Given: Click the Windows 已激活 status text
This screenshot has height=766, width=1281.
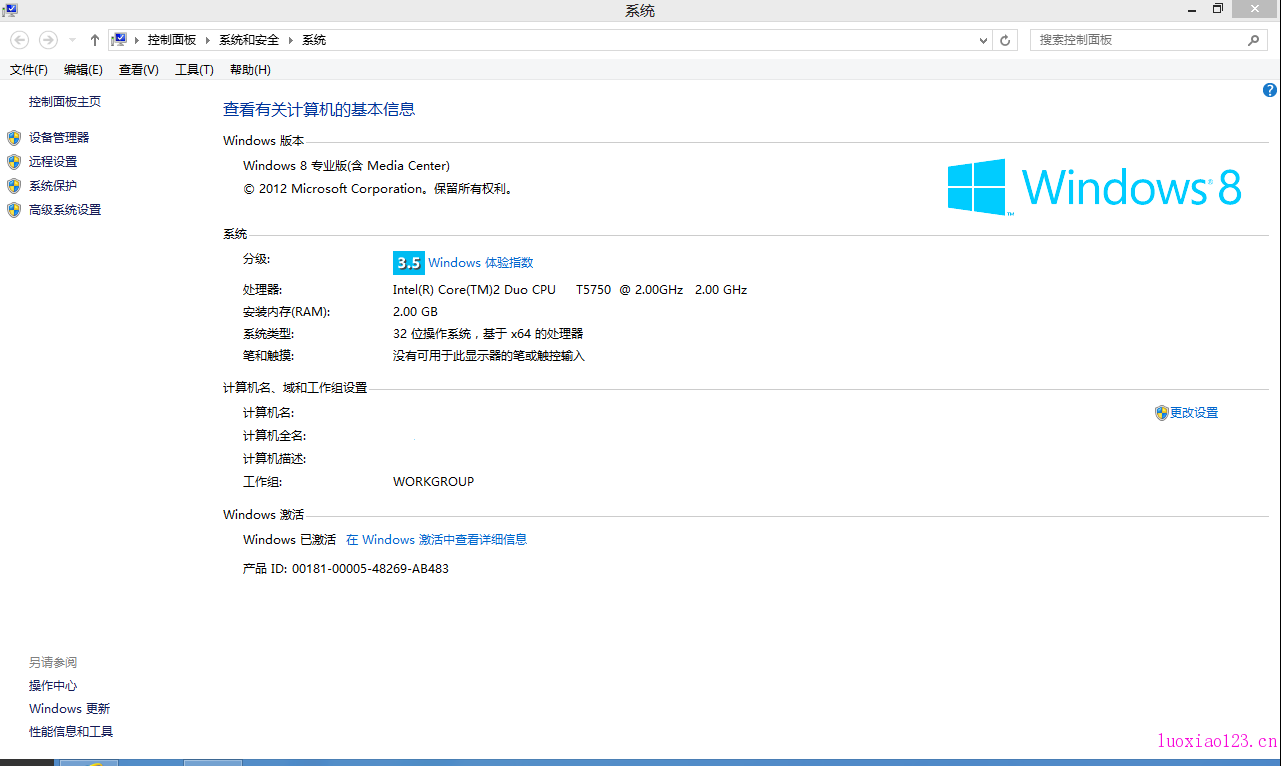Looking at the screenshot, I should [x=289, y=540].
